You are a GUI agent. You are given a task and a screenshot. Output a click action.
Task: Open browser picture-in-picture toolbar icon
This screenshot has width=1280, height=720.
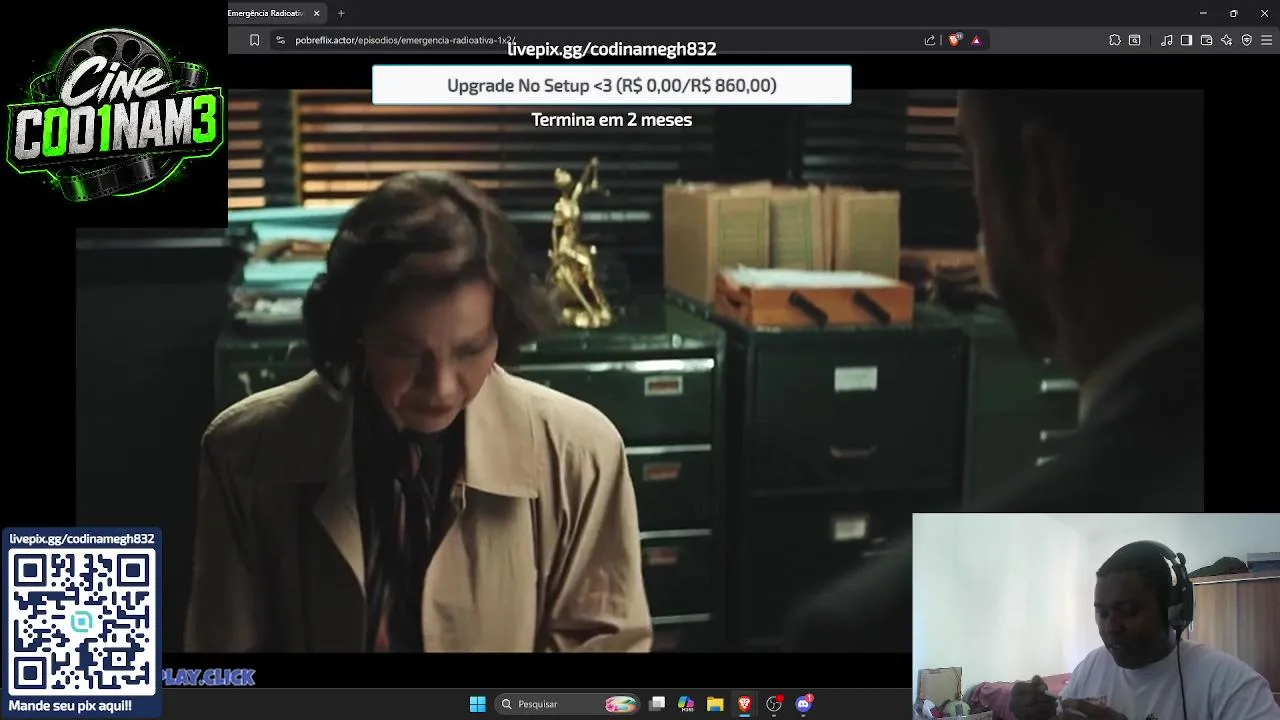coord(1135,40)
